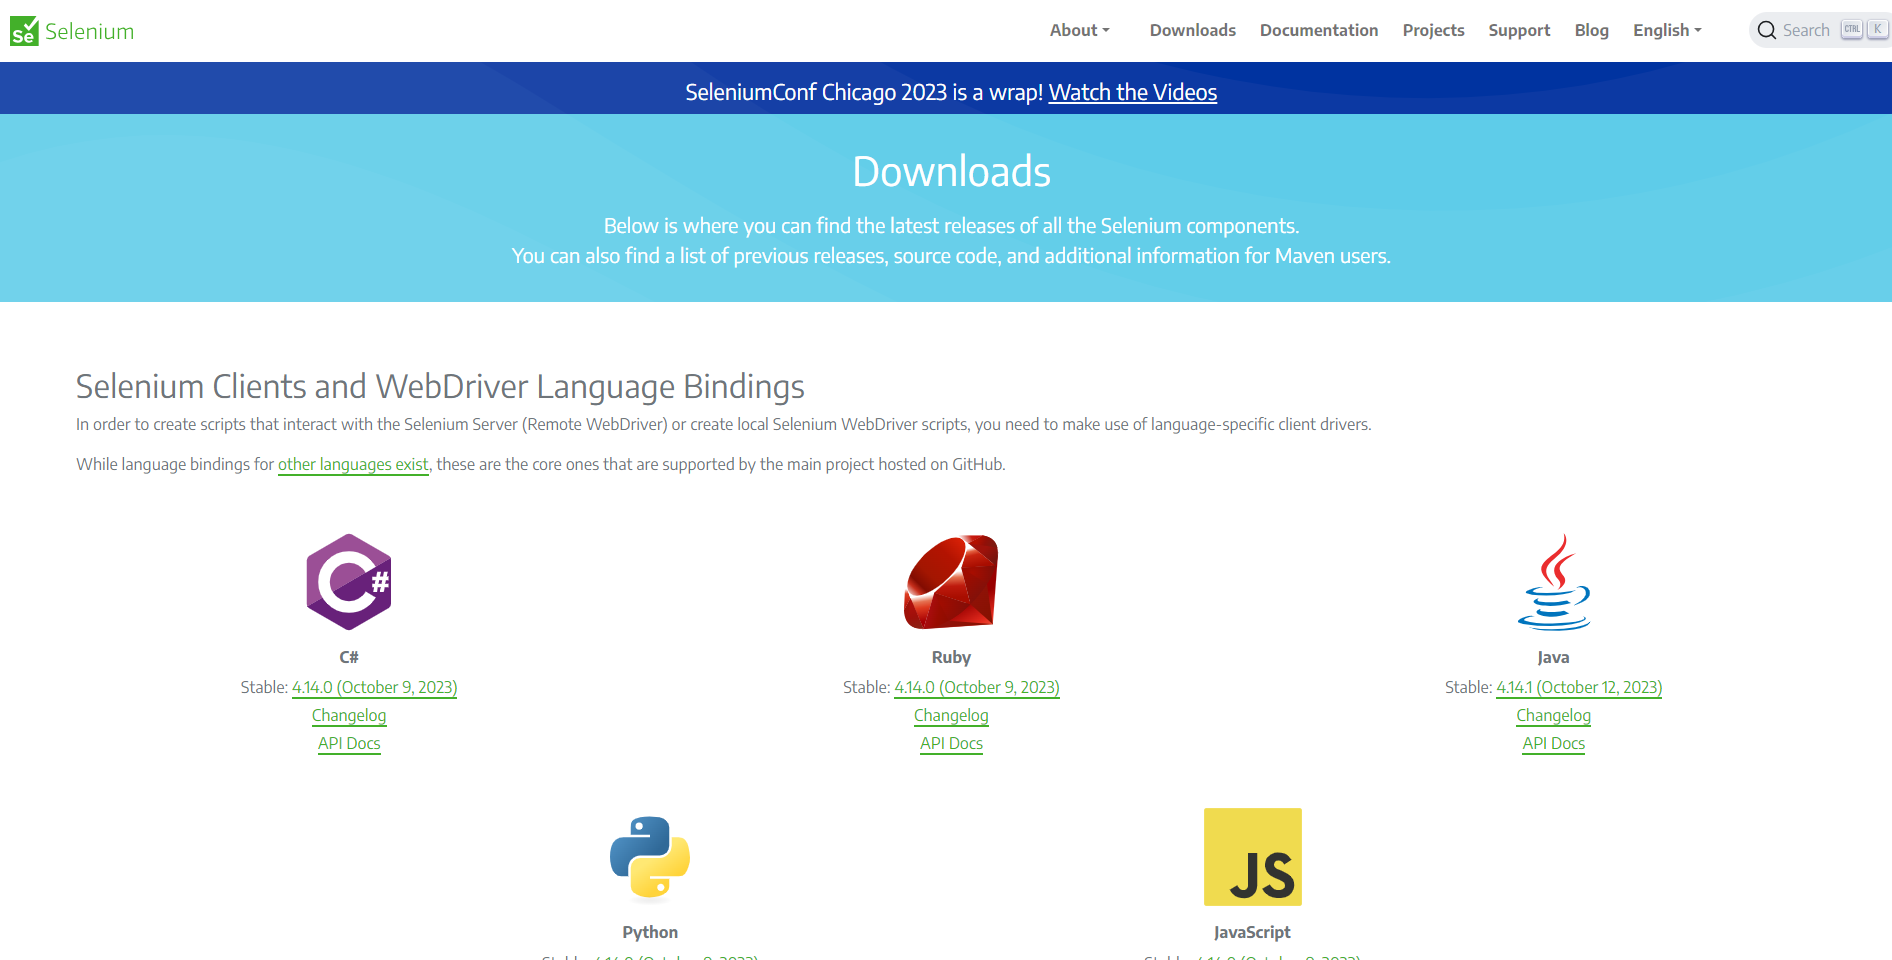Download Java stable 4.14.1 release
Screen dimensions: 1892x960
pos(1579,687)
